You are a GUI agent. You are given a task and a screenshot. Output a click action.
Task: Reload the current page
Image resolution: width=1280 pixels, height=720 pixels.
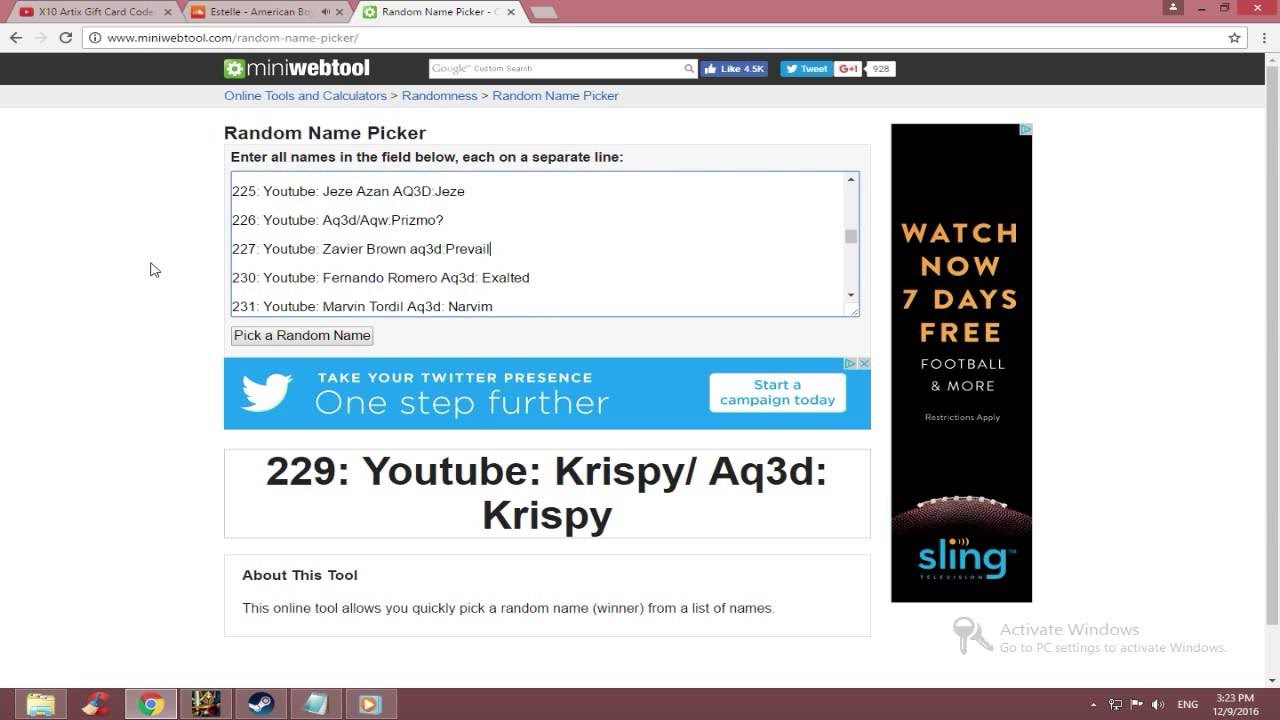point(66,38)
